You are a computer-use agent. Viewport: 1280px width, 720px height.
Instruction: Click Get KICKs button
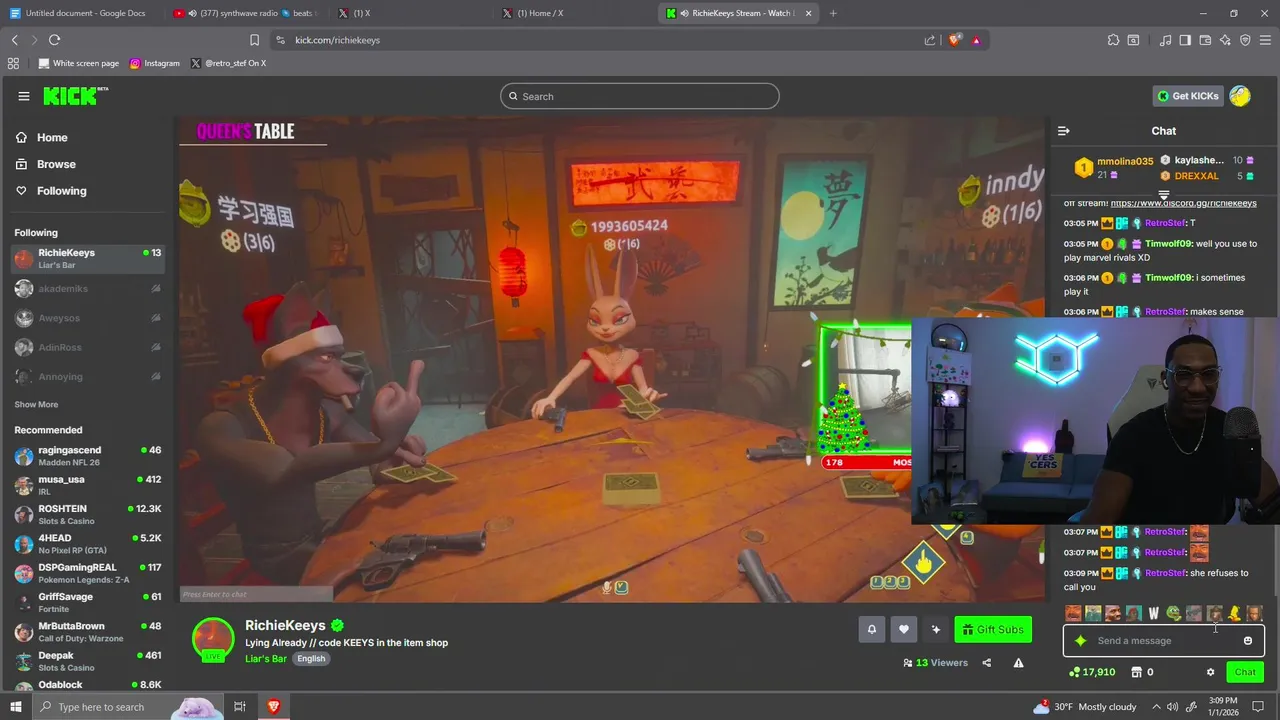point(1188,96)
